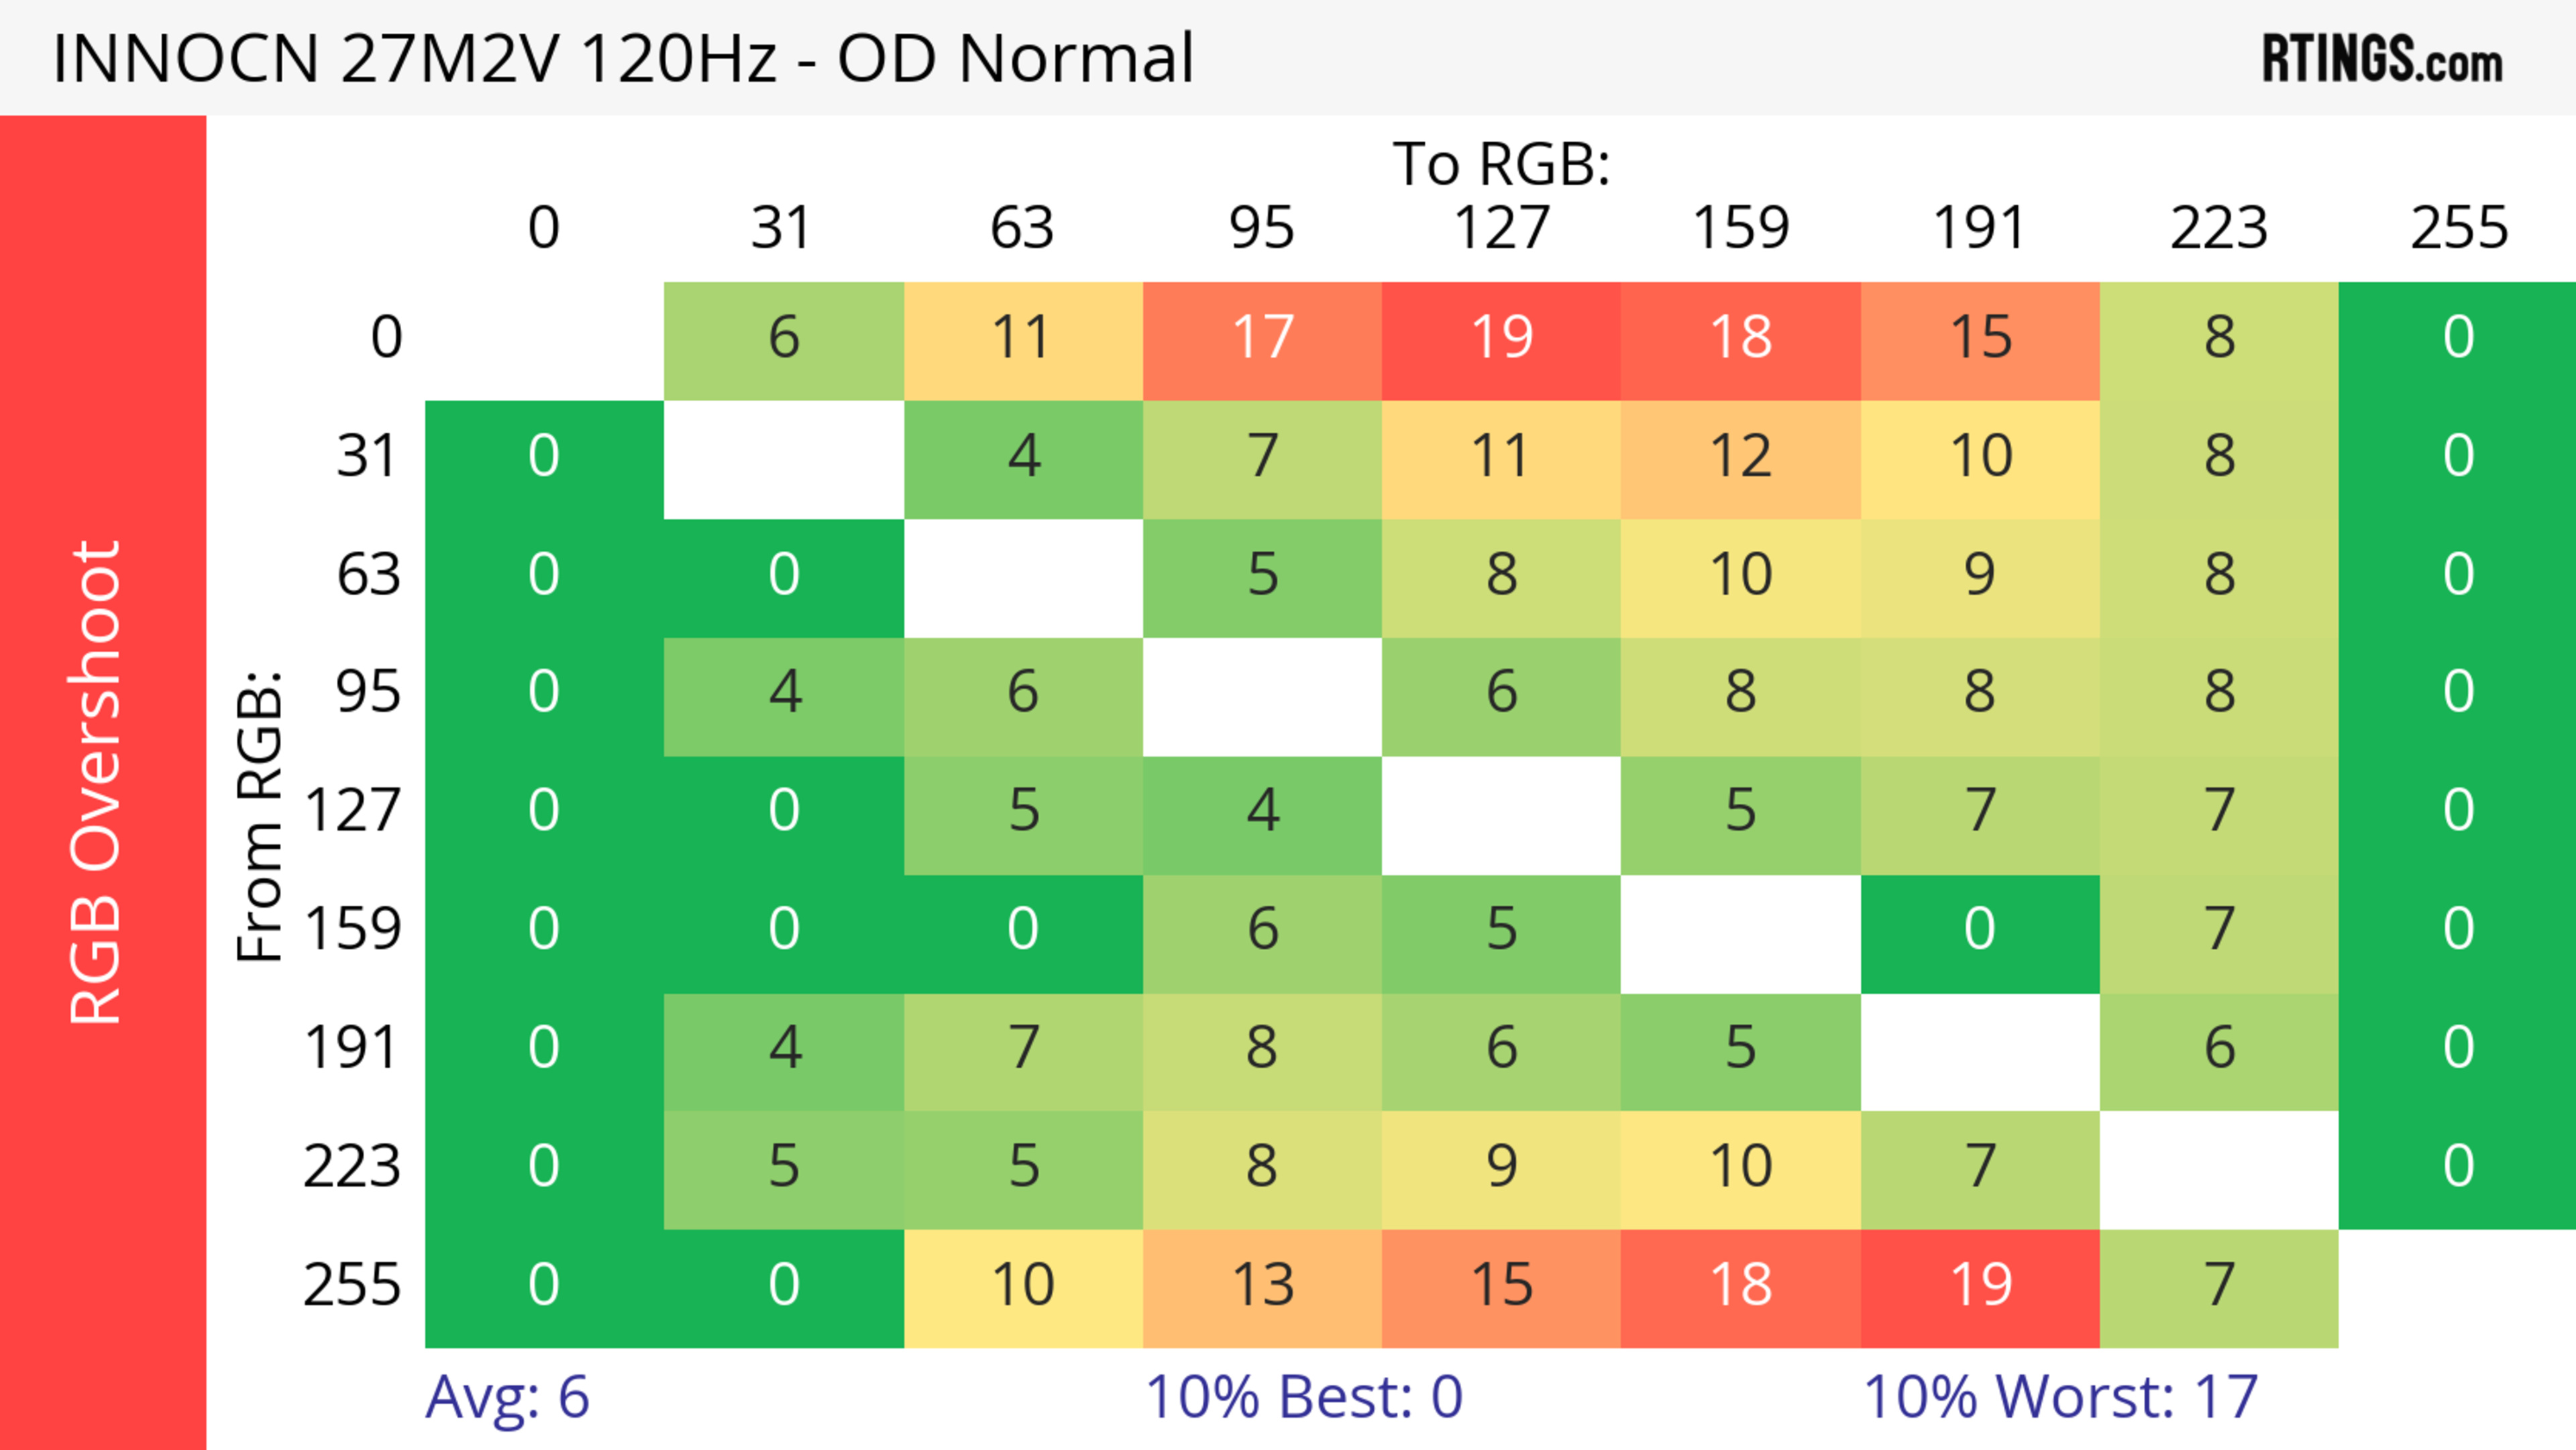Image resolution: width=2576 pixels, height=1450 pixels.
Task: Click the 255 column header
Action: tap(2458, 228)
